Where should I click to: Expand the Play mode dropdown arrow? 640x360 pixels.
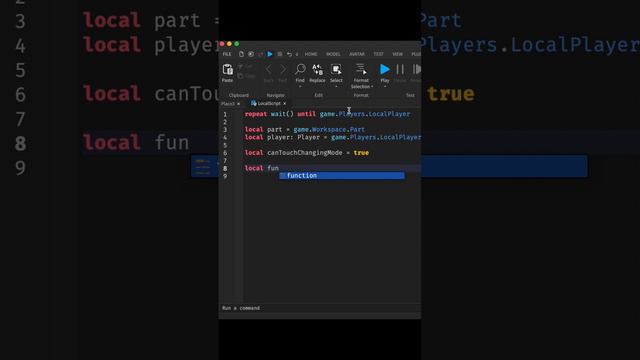pos(384,87)
